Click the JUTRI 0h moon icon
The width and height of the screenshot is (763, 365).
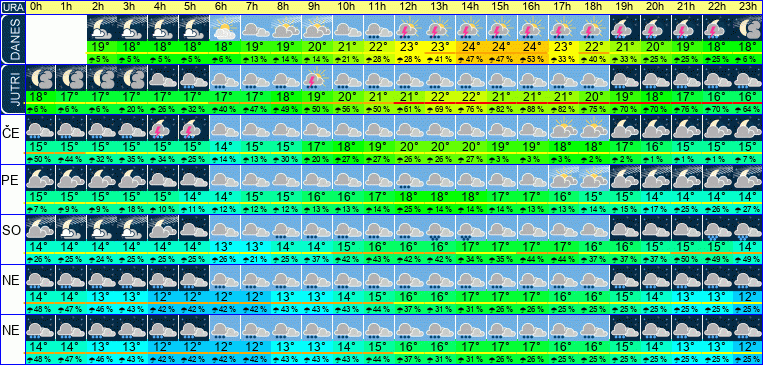(x=40, y=78)
